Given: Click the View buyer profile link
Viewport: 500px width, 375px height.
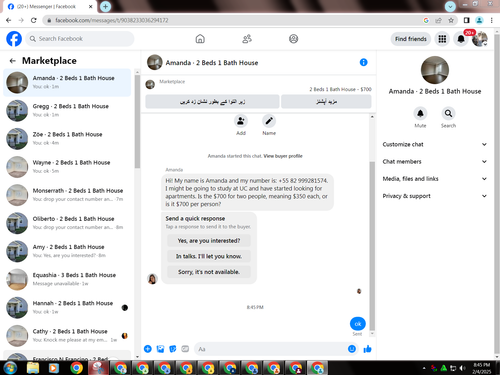Looking at the screenshot, I should click(x=283, y=156).
